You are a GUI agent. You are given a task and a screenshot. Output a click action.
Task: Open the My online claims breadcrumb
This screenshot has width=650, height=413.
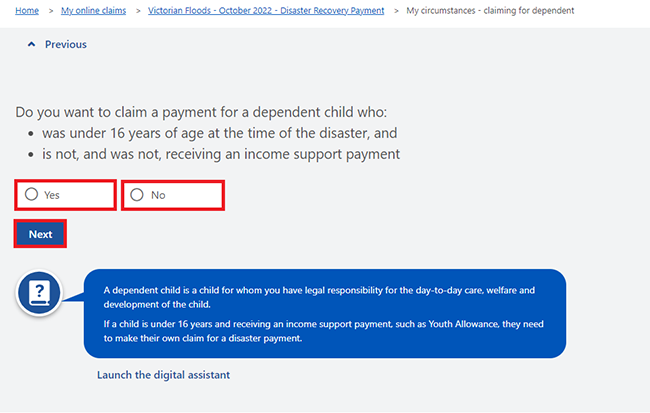point(93,10)
